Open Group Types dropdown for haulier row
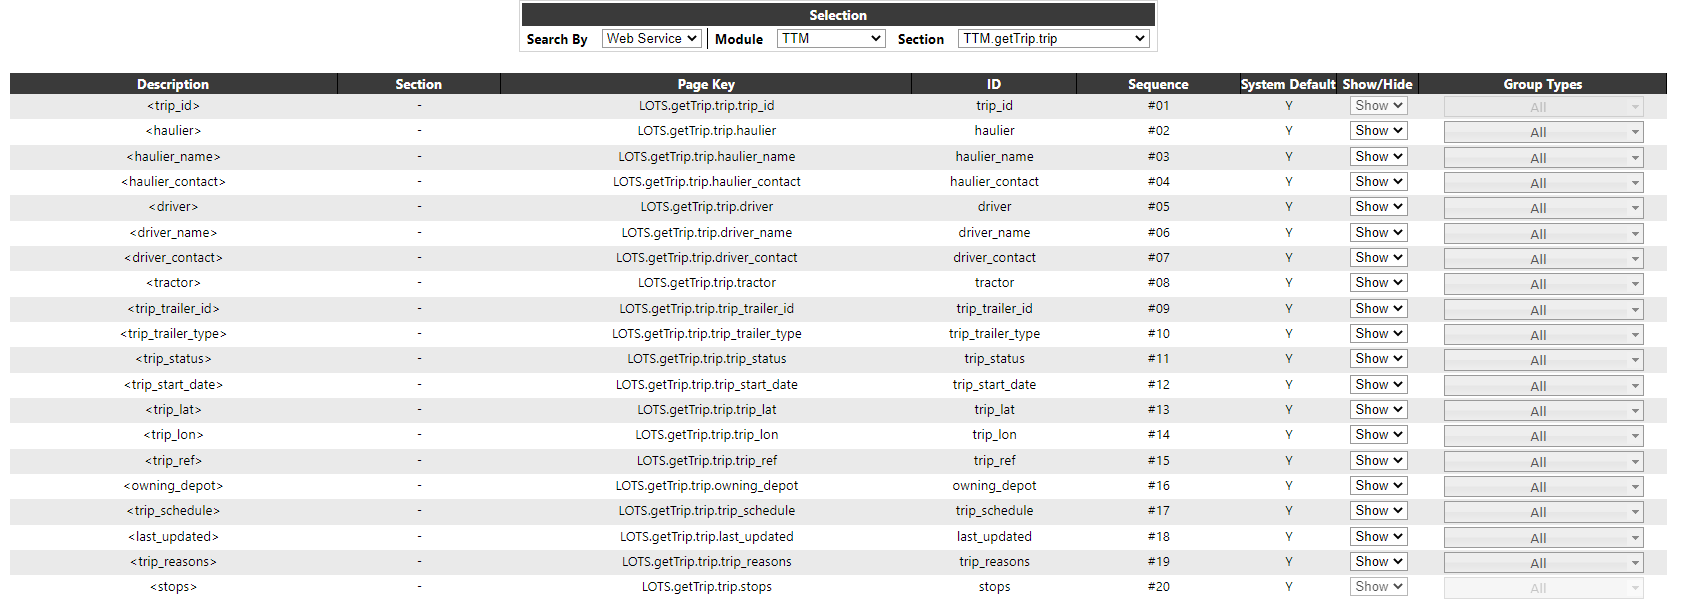1692x613 pixels. [1543, 132]
